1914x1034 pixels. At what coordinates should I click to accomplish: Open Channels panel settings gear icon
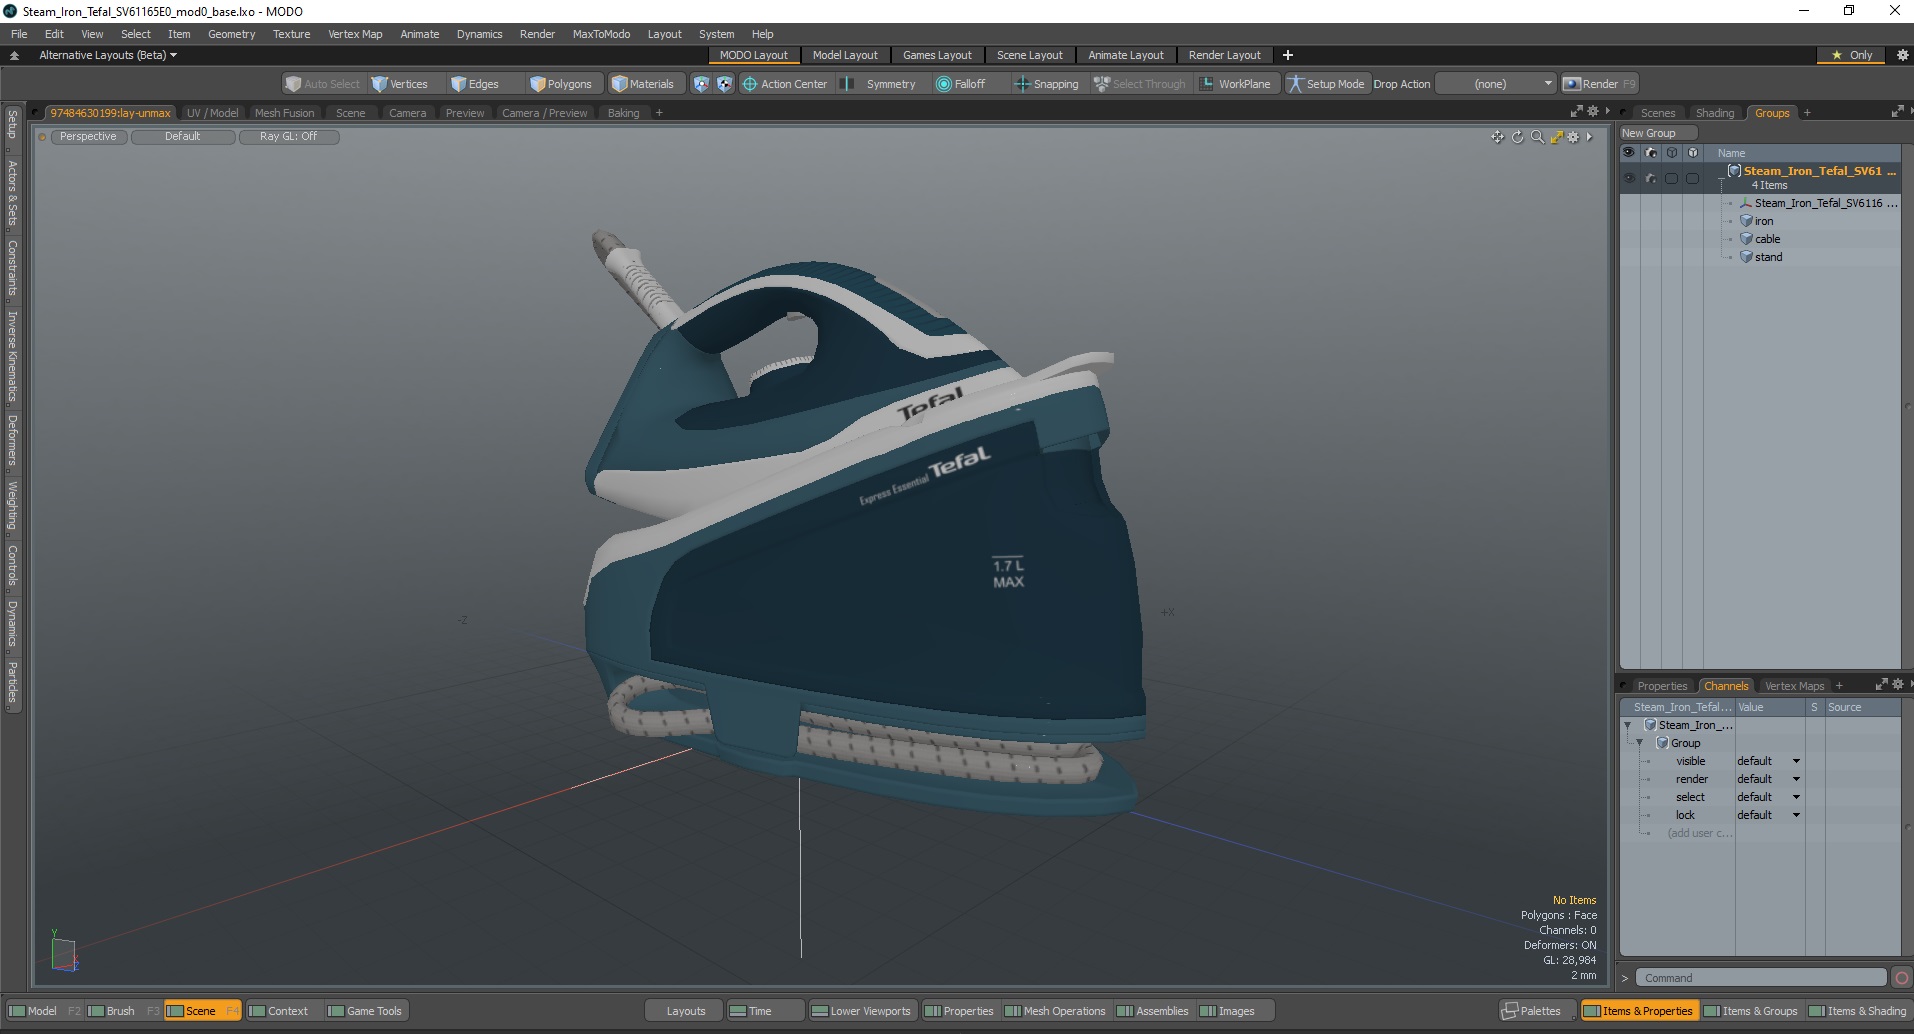[1898, 685]
